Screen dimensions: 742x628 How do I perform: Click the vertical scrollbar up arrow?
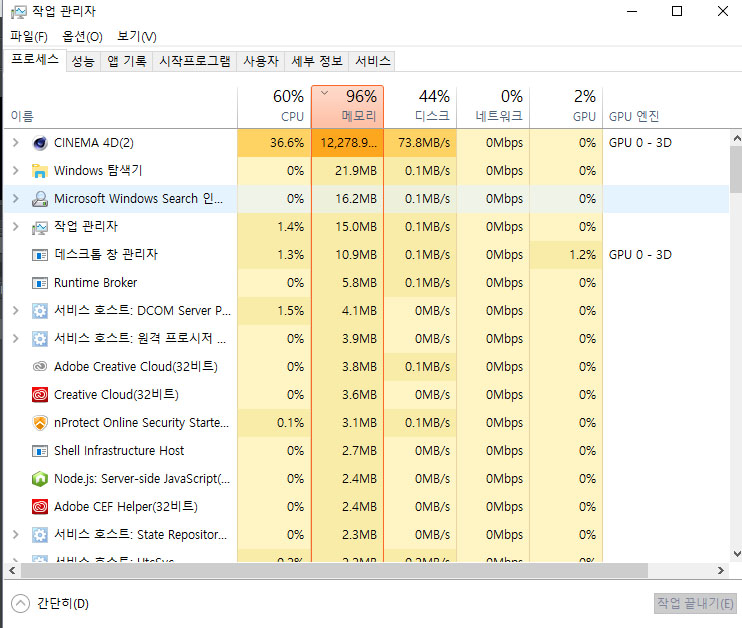pyautogui.click(x=736, y=139)
